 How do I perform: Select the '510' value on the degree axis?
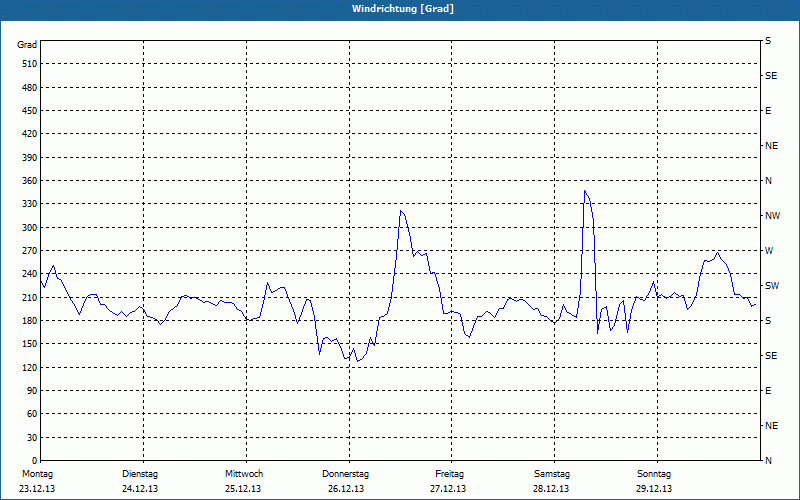coord(30,64)
